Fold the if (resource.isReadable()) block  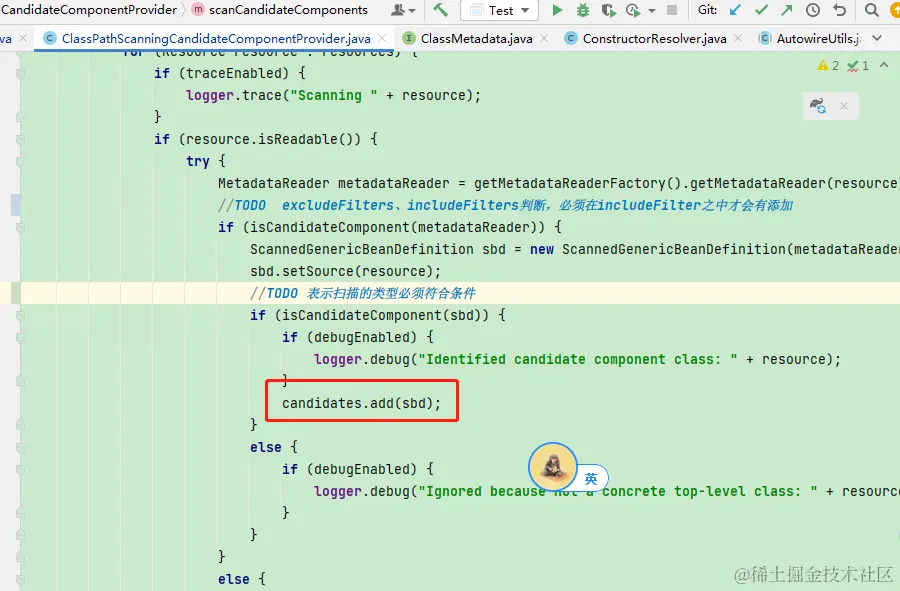(x=21, y=139)
